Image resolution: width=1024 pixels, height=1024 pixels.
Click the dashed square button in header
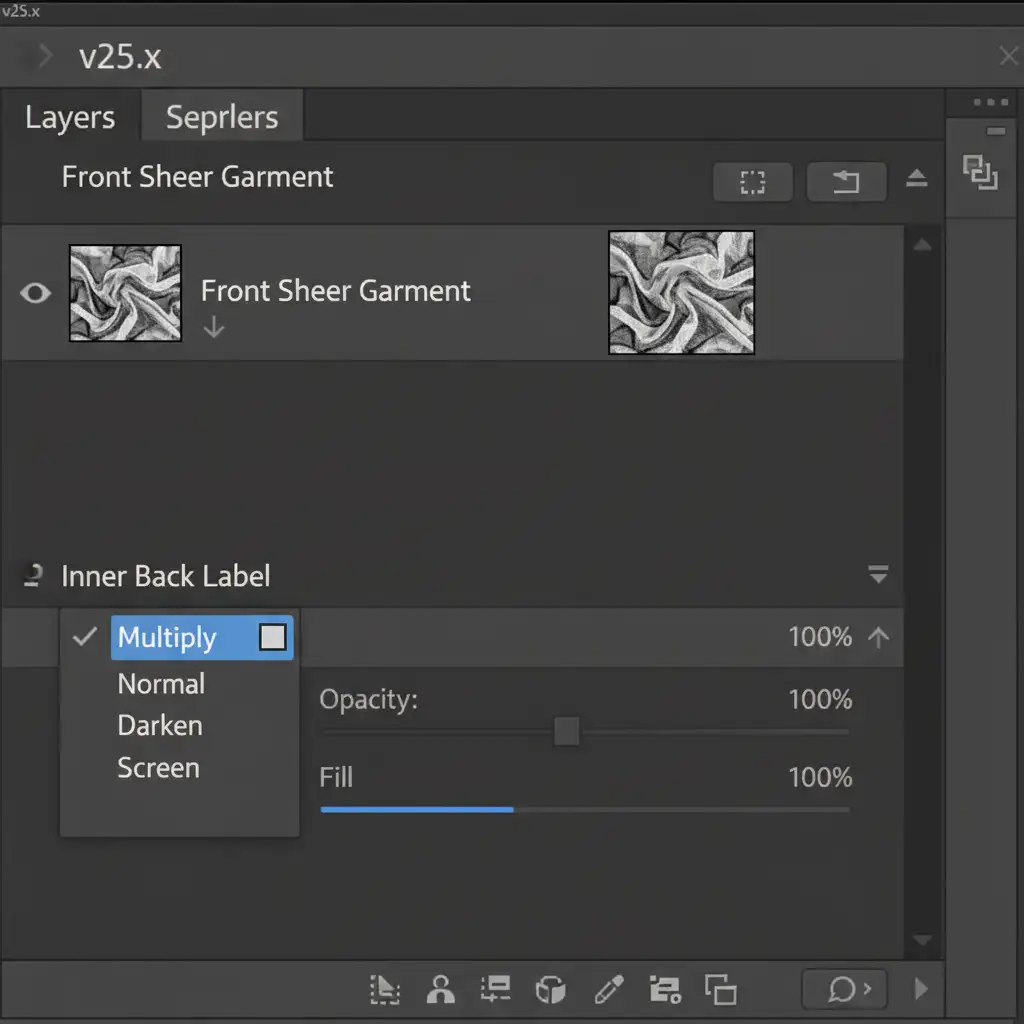[x=752, y=182]
